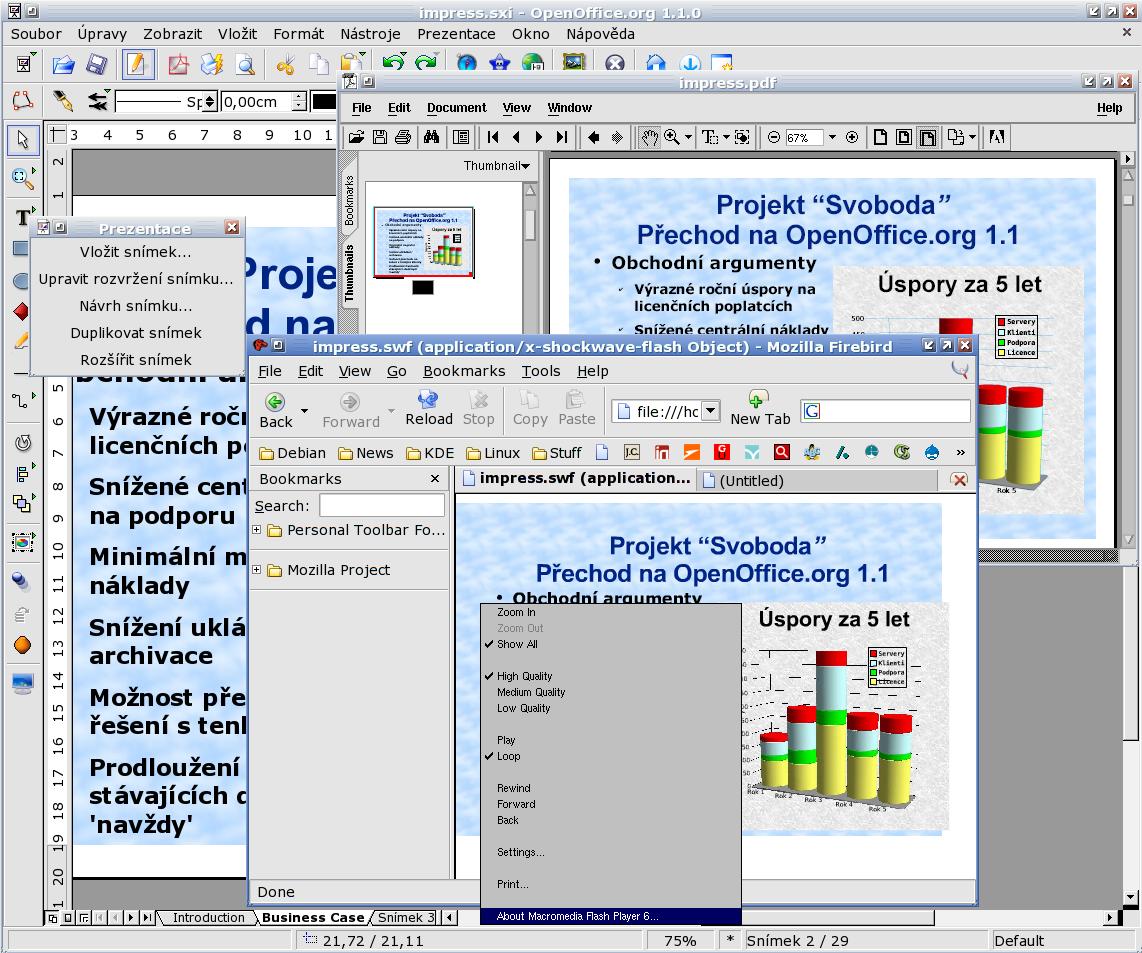Toggle Show All in Flash menu
This screenshot has height=953, width=1142.
[517, 644]
